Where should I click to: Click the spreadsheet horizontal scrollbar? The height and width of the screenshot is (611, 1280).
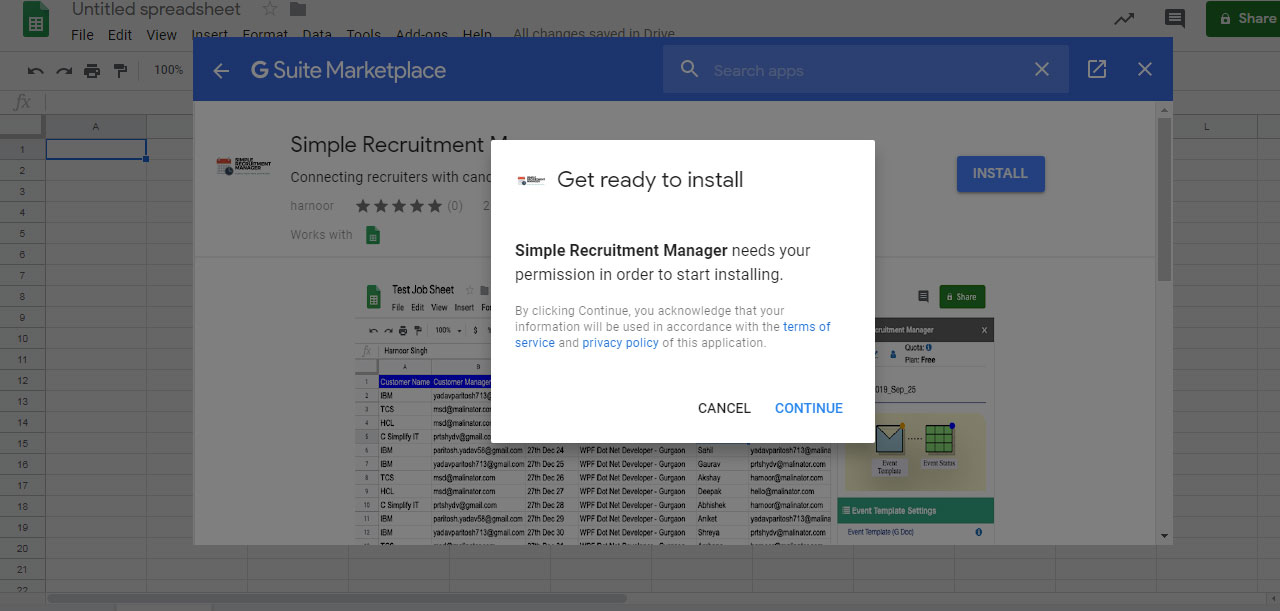click(337, 598)
